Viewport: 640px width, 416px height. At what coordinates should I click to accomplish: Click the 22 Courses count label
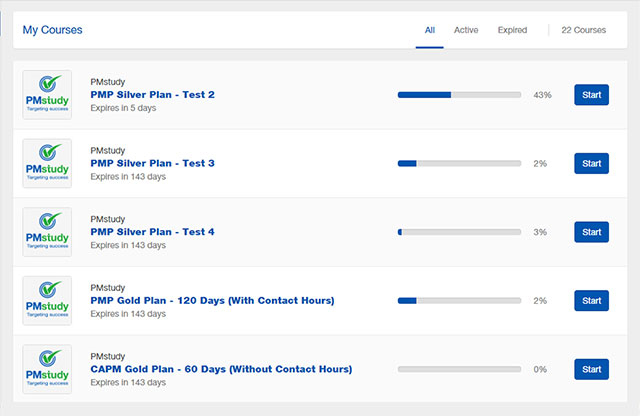584,30
